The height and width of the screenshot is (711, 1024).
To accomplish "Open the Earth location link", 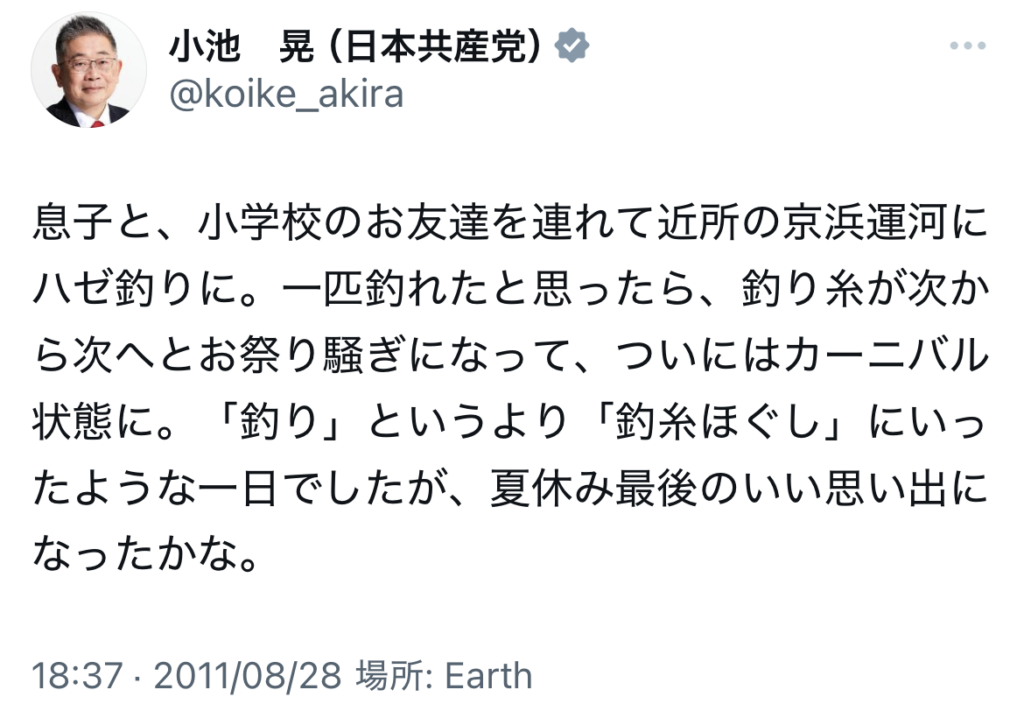I will click(488, 674).
